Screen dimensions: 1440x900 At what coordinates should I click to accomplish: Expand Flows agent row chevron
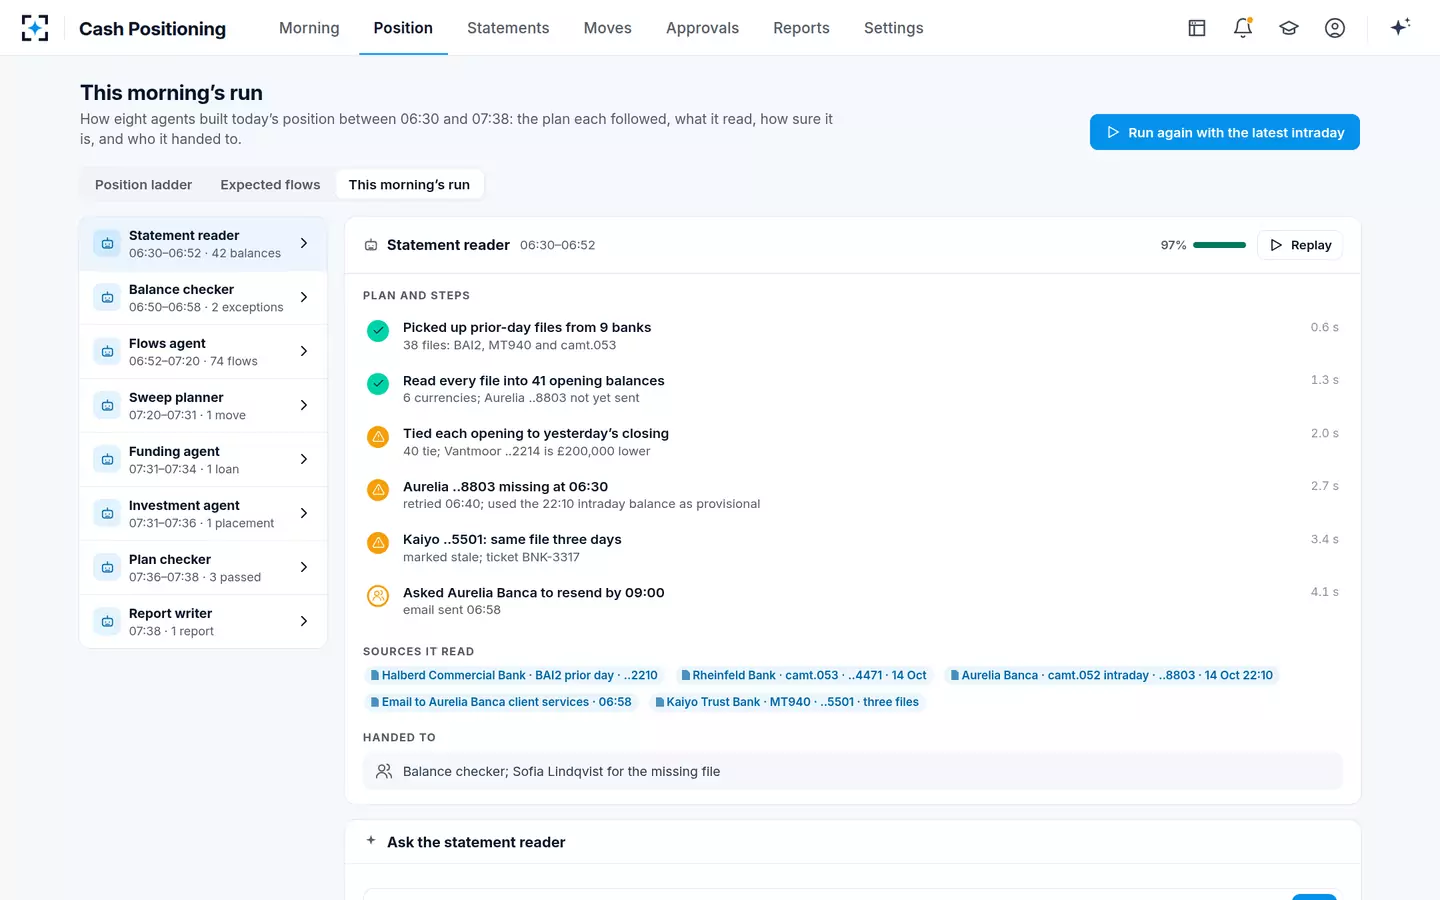(x=304, y=351)
